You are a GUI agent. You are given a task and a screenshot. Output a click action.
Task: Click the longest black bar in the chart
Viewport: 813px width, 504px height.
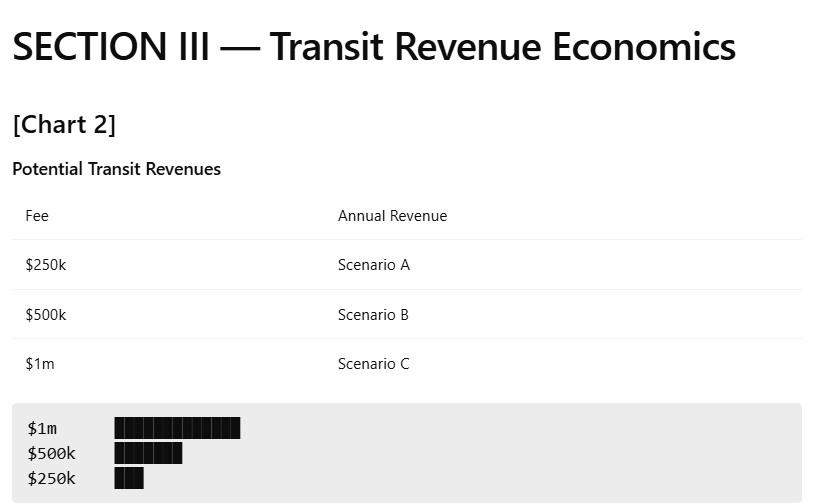coord(177,429)
